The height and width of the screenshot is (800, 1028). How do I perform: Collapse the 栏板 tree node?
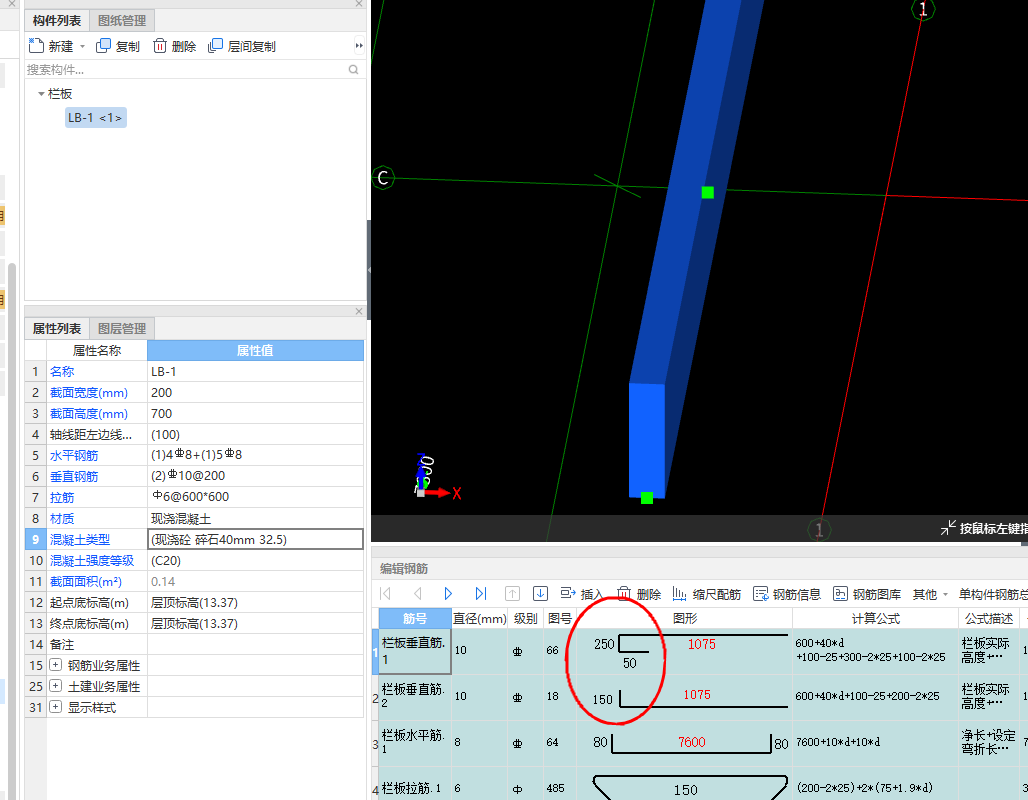click(41, 94)
